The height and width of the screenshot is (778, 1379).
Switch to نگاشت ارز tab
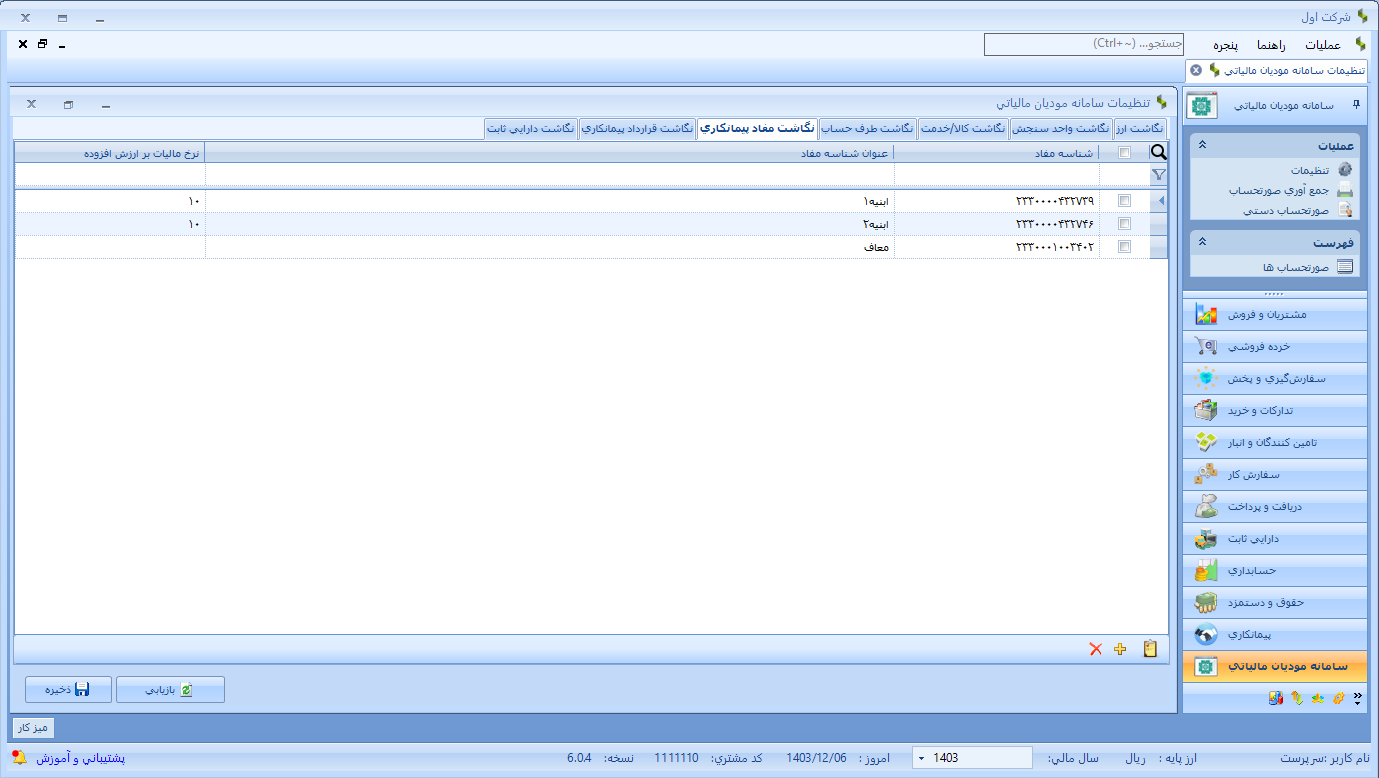pyautogui.click(x=1140, y=128)
